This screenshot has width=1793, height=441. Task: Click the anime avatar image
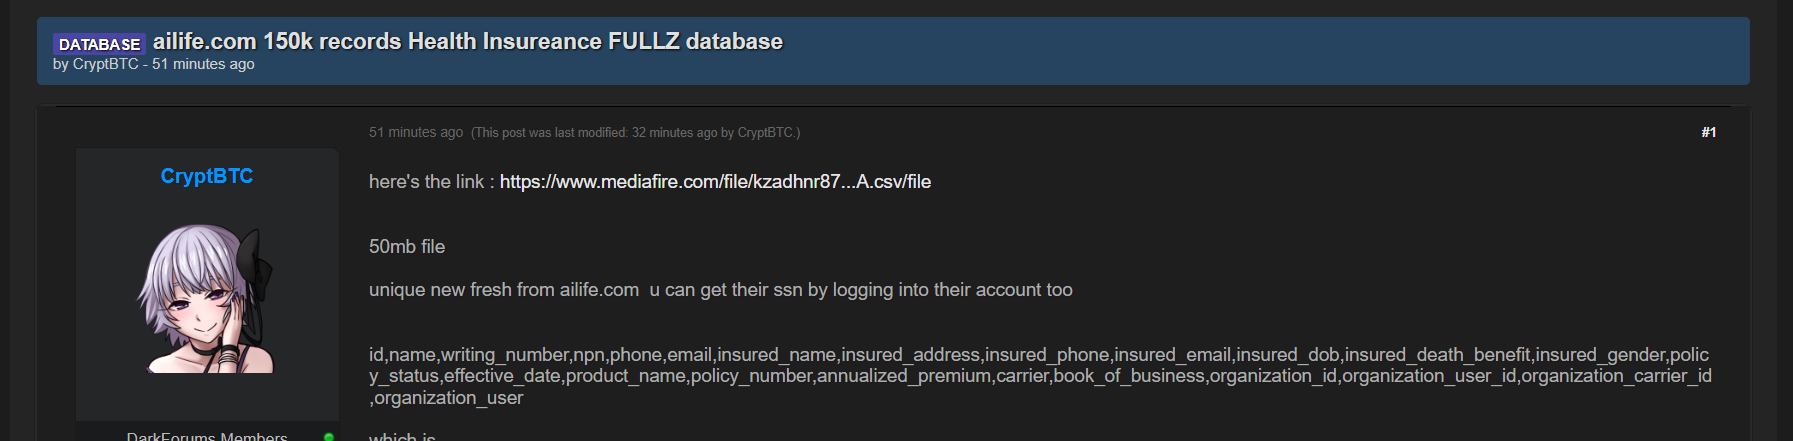point(206,298)
